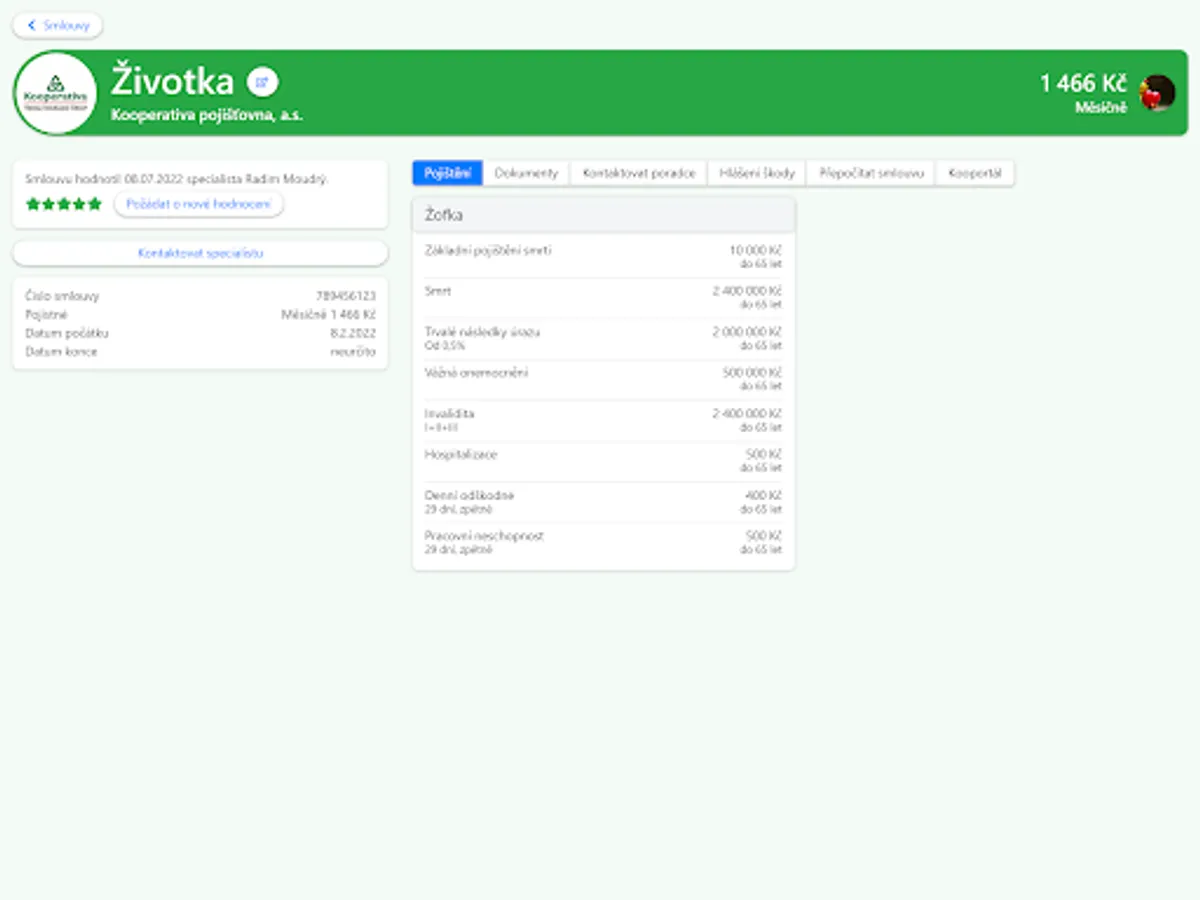Open the Kooperativa logo image
The height and width of the screenshot is (900, 1200).
click(x=56, y=93)
